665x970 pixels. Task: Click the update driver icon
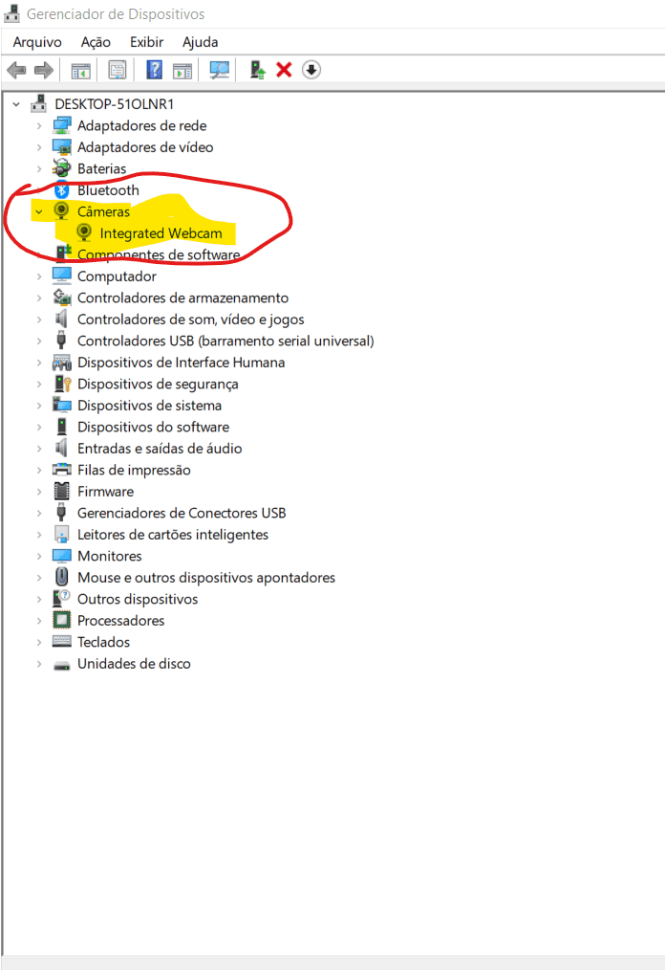(257, 70)
